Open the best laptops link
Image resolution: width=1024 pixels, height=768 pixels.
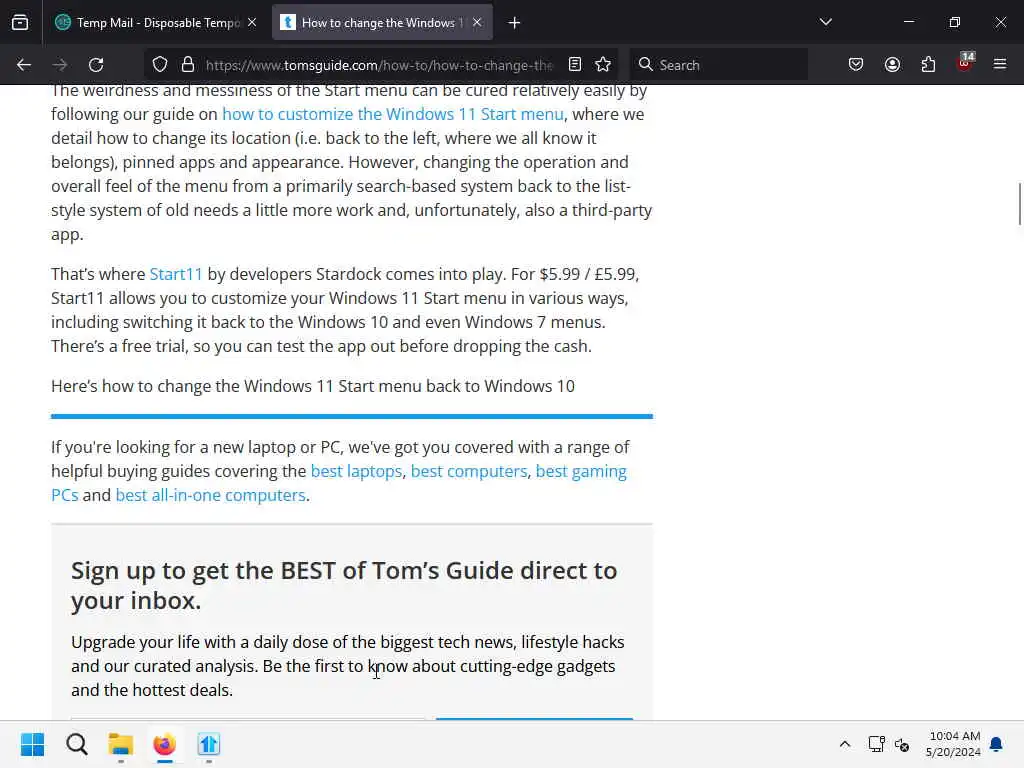(x=356, y=472)
